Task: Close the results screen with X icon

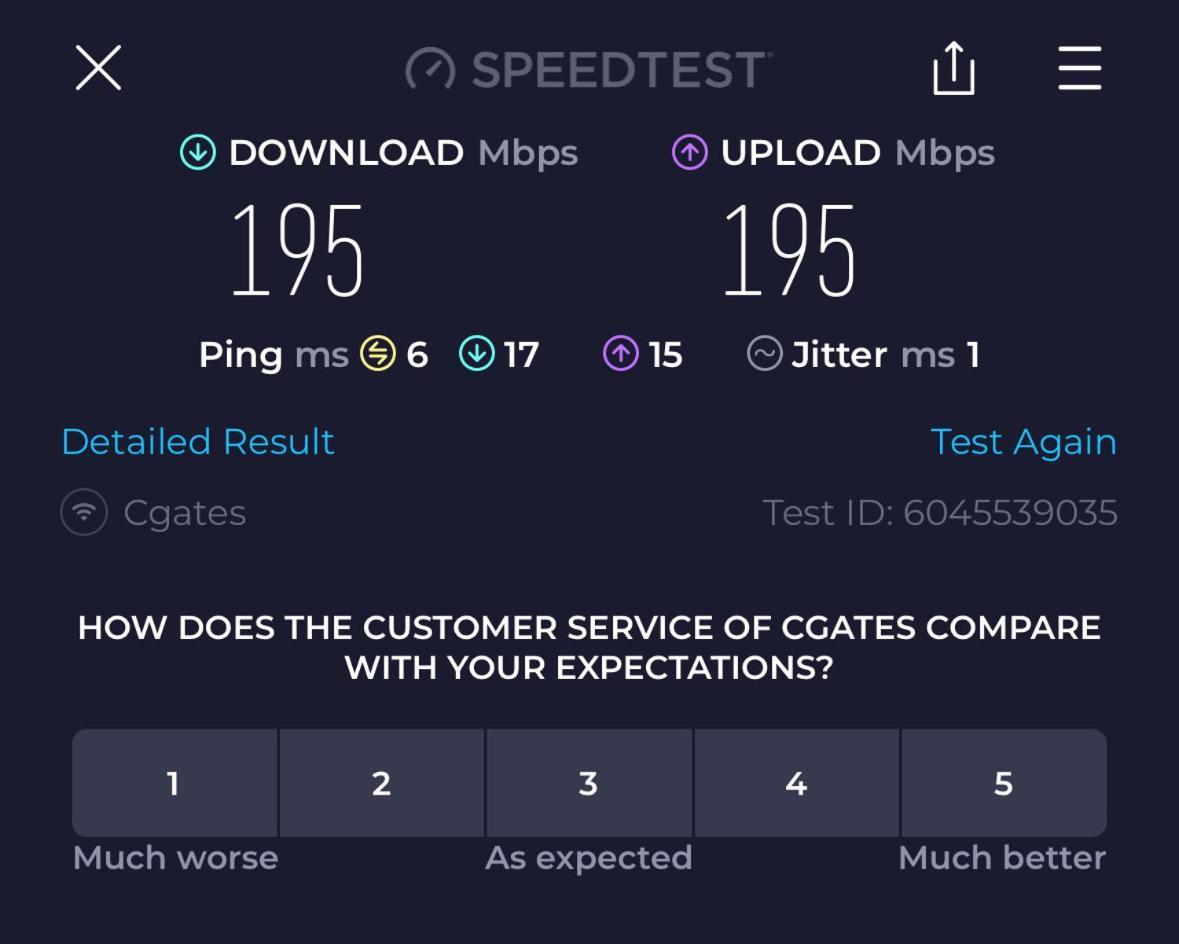Action: click(x=99, y=68)
